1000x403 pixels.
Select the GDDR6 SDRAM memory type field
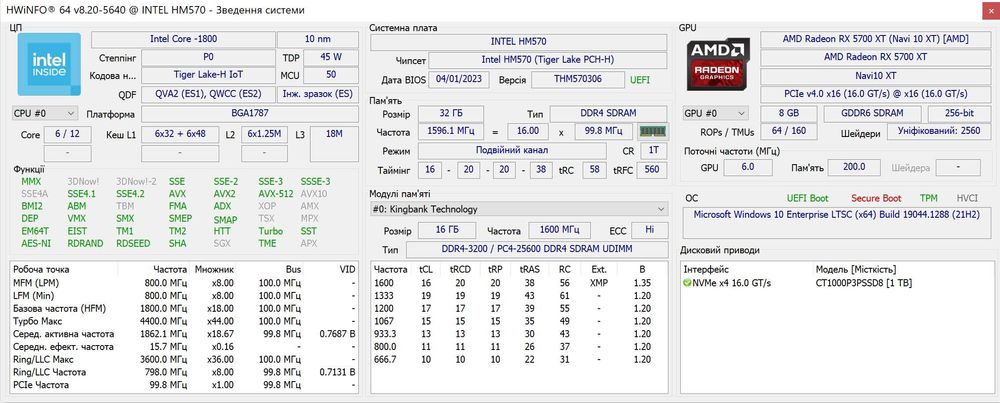(872, 114)
